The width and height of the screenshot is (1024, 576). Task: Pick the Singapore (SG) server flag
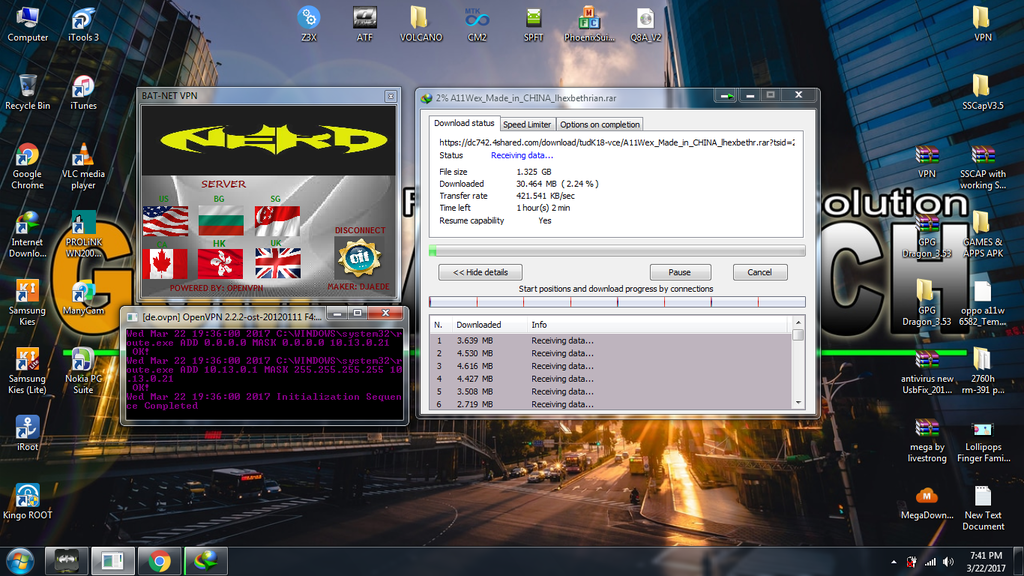pos(277,220)
